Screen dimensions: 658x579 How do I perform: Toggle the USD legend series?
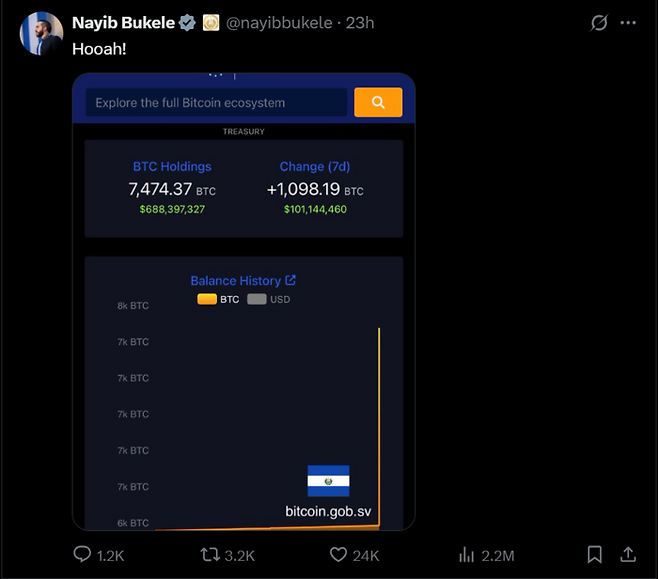point(269,299)
